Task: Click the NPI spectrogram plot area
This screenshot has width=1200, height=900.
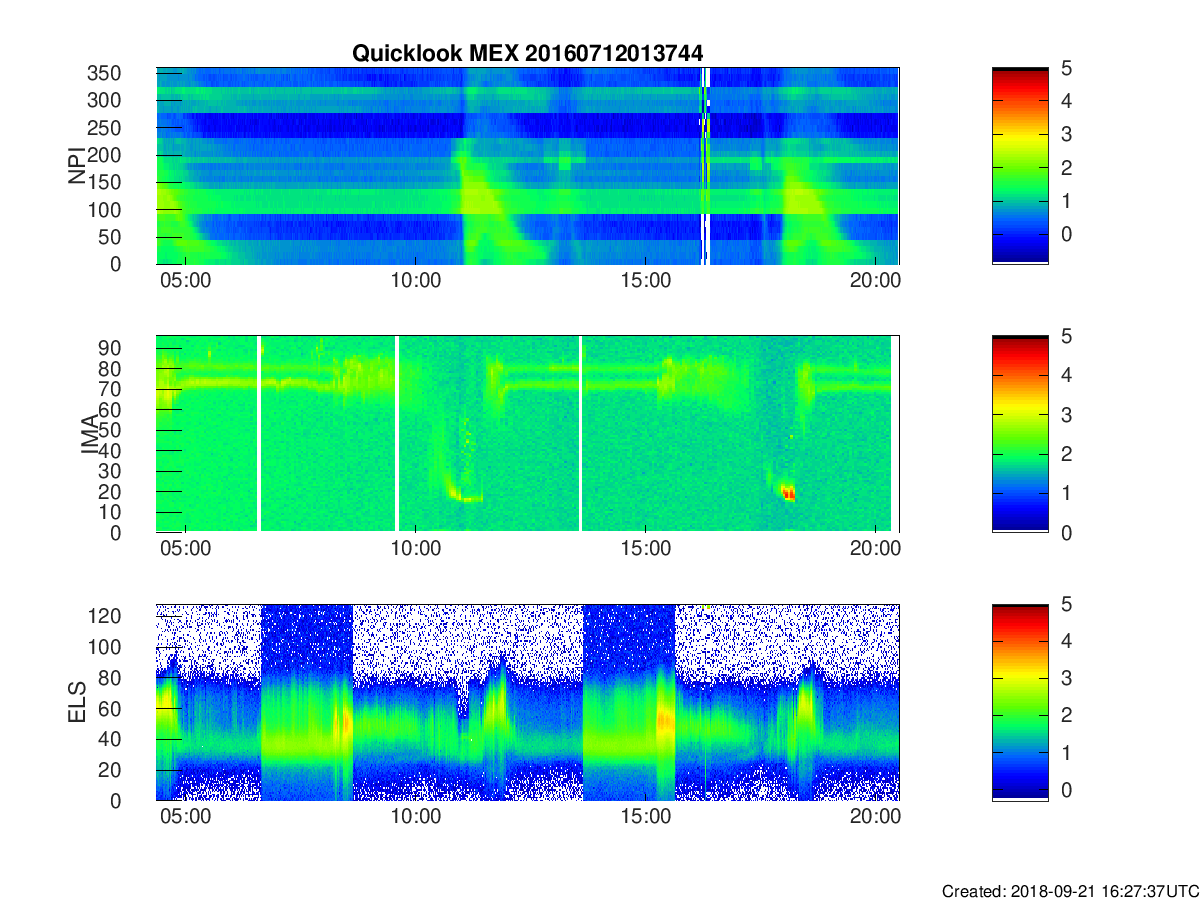Action: coord(527,166)
